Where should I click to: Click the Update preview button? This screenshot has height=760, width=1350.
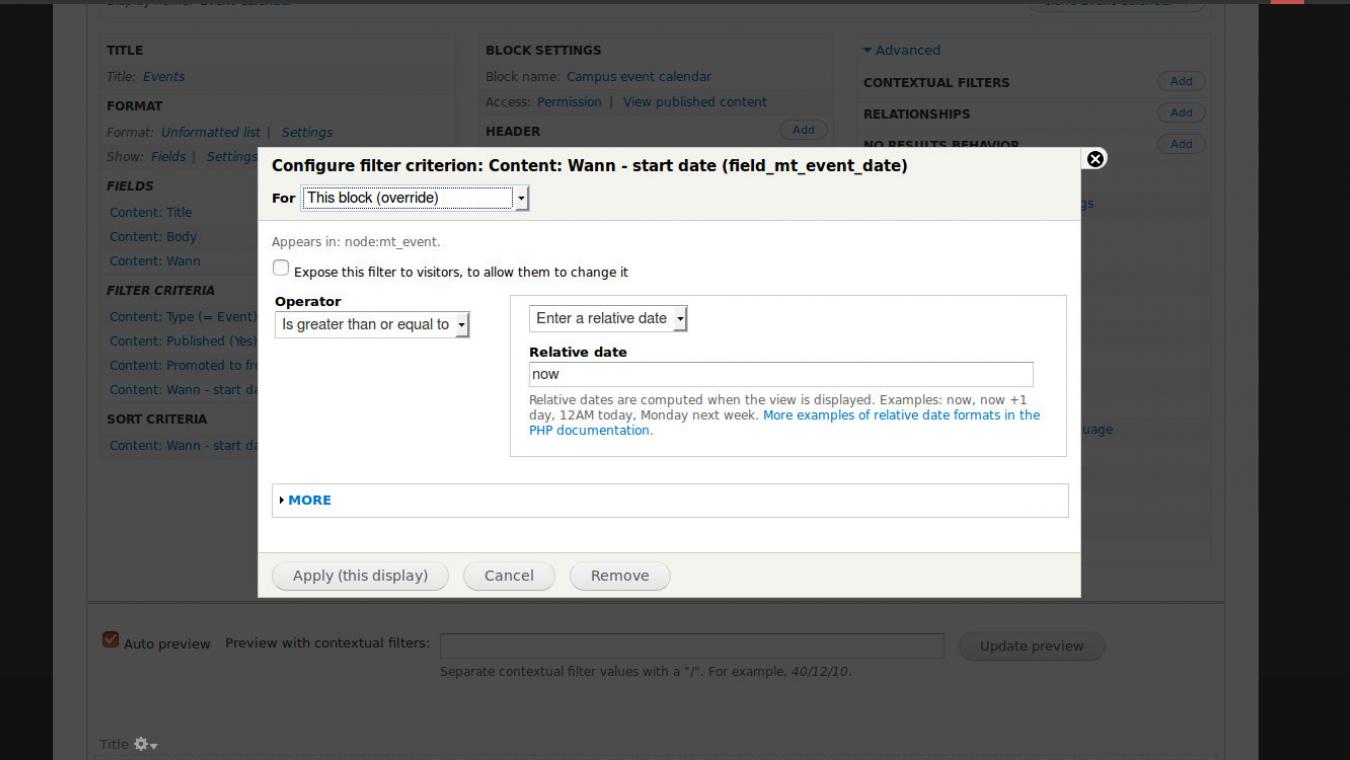[1031, 645]
